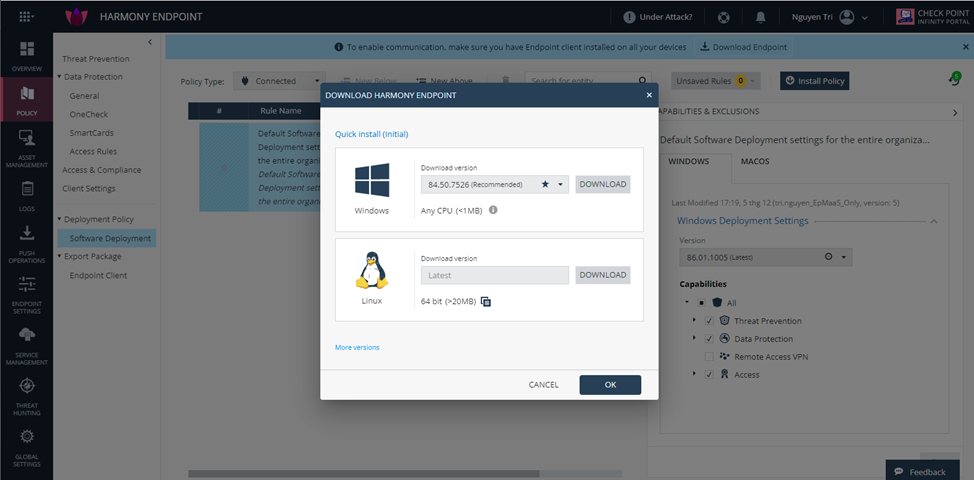Open the 86.01.1005 version dropdown
974x480 pixels.
click(x=844, y=257)
